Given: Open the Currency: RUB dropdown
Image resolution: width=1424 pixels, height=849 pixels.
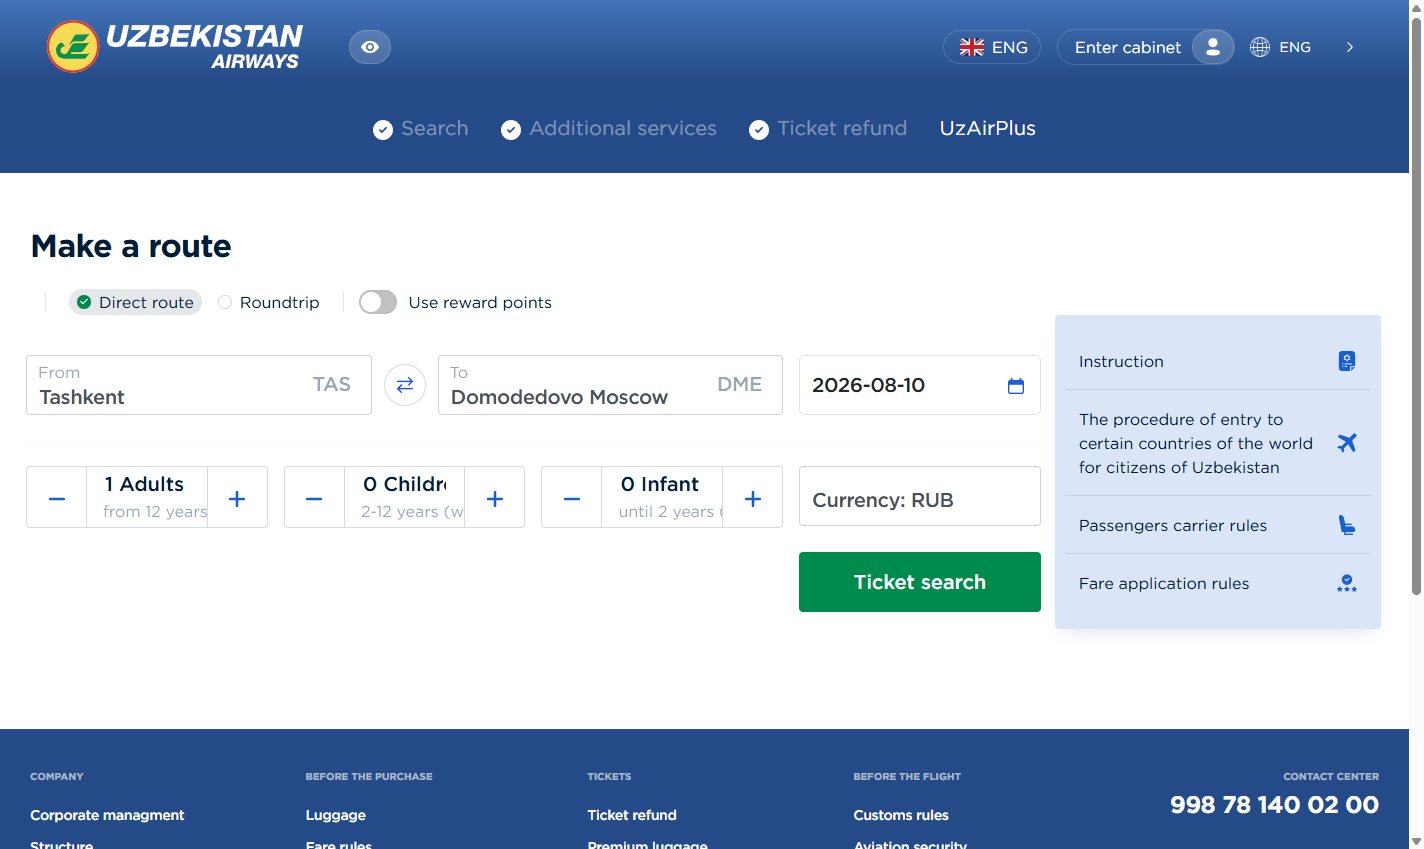Looking at the screenshot, I should pyautogui.click(x=920, y=497).
